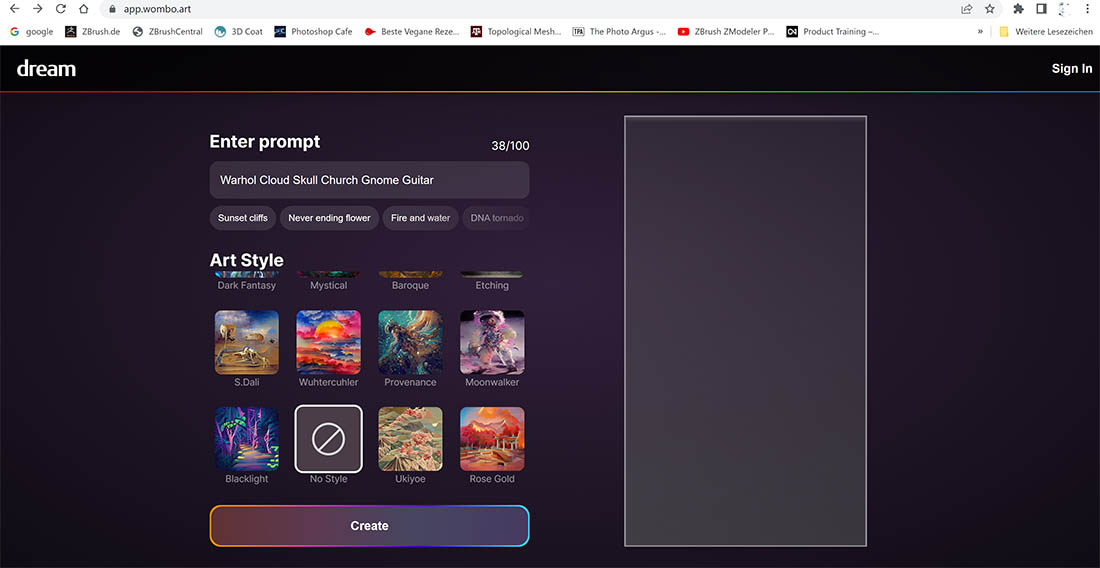This screenshot has width=1100, height=568.
Task: Choose the Fire and water suggestion
Action: click(x=420, y=218)
